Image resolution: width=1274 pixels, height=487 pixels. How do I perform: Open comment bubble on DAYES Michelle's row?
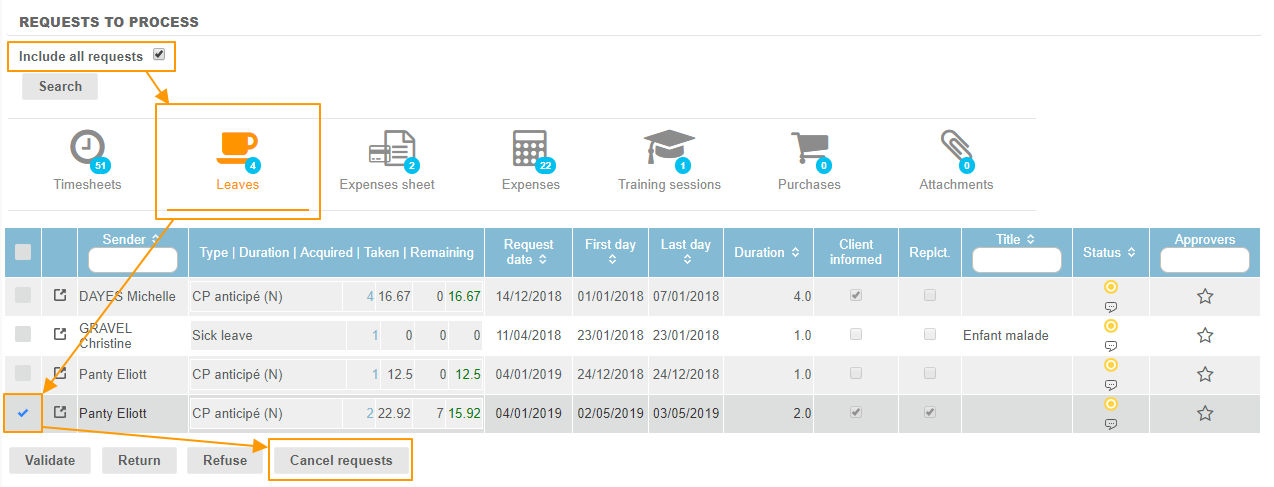1110,307
